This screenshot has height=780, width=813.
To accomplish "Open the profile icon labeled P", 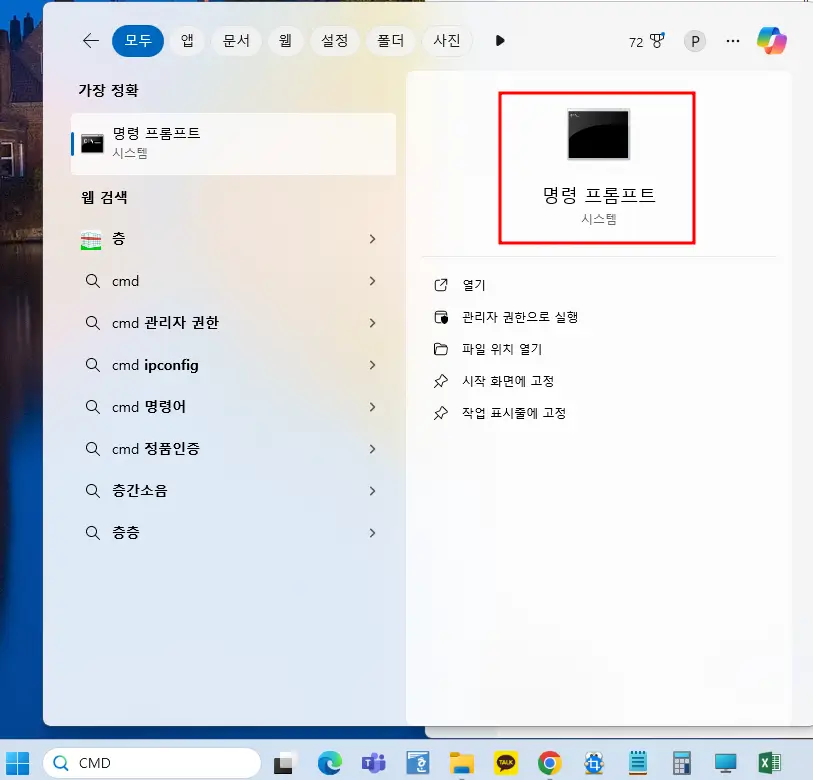I will click(694, 41).
